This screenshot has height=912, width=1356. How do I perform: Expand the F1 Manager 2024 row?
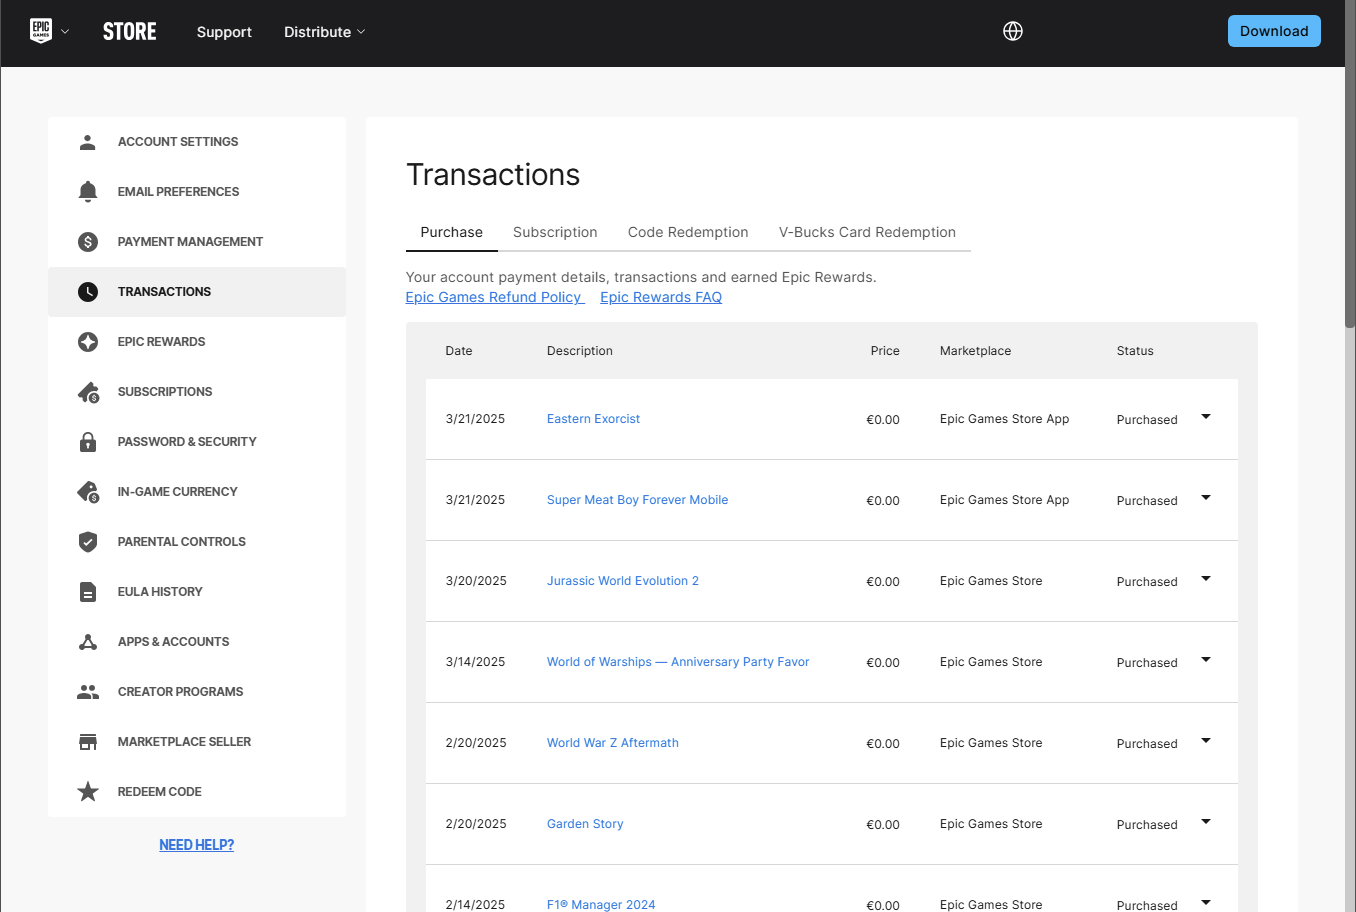[1206, 902]
